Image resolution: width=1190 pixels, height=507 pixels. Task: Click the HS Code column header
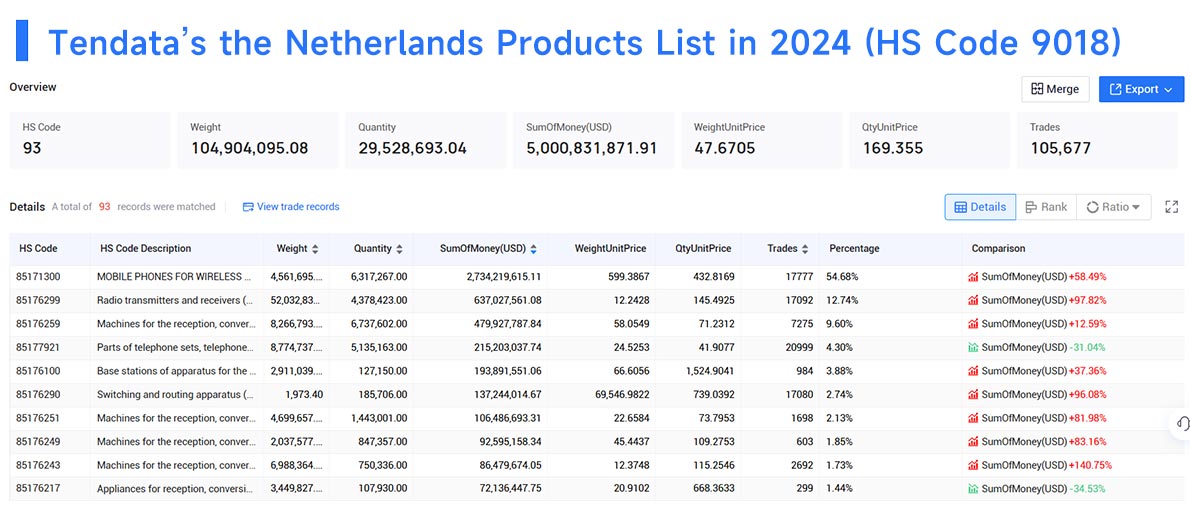(38, 249)
